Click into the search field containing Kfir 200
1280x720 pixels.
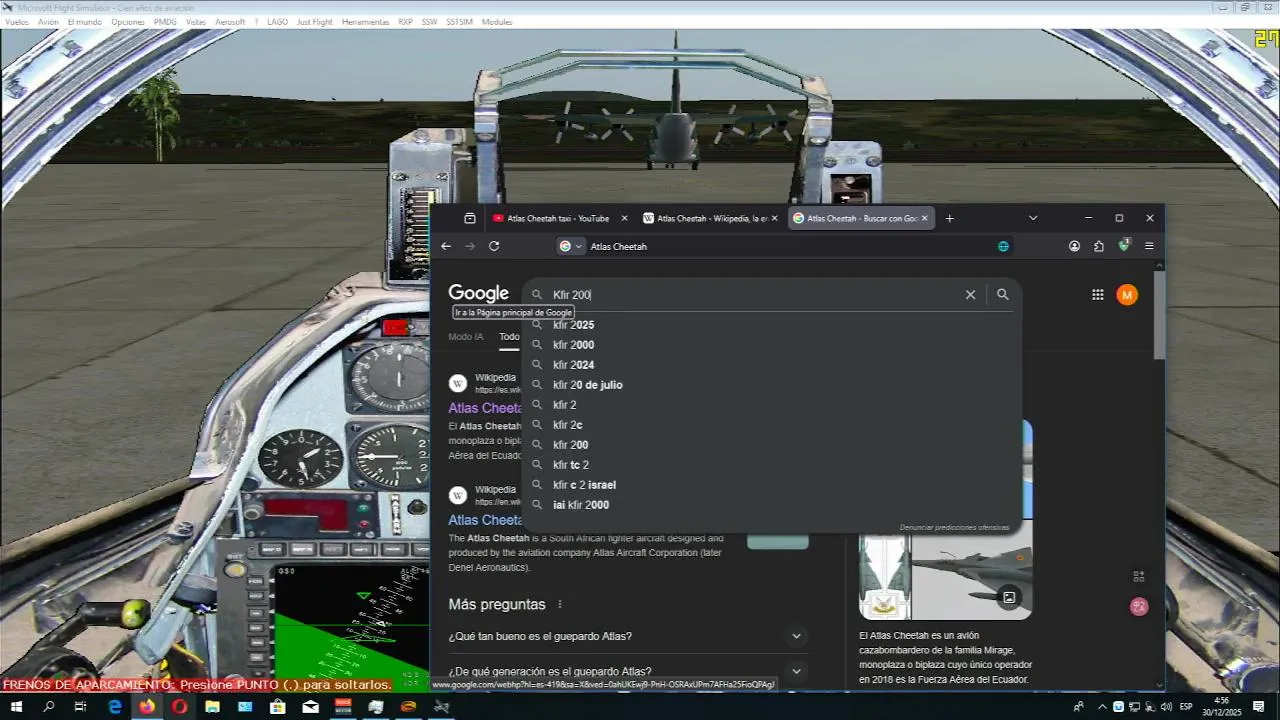tap(750, 295)
